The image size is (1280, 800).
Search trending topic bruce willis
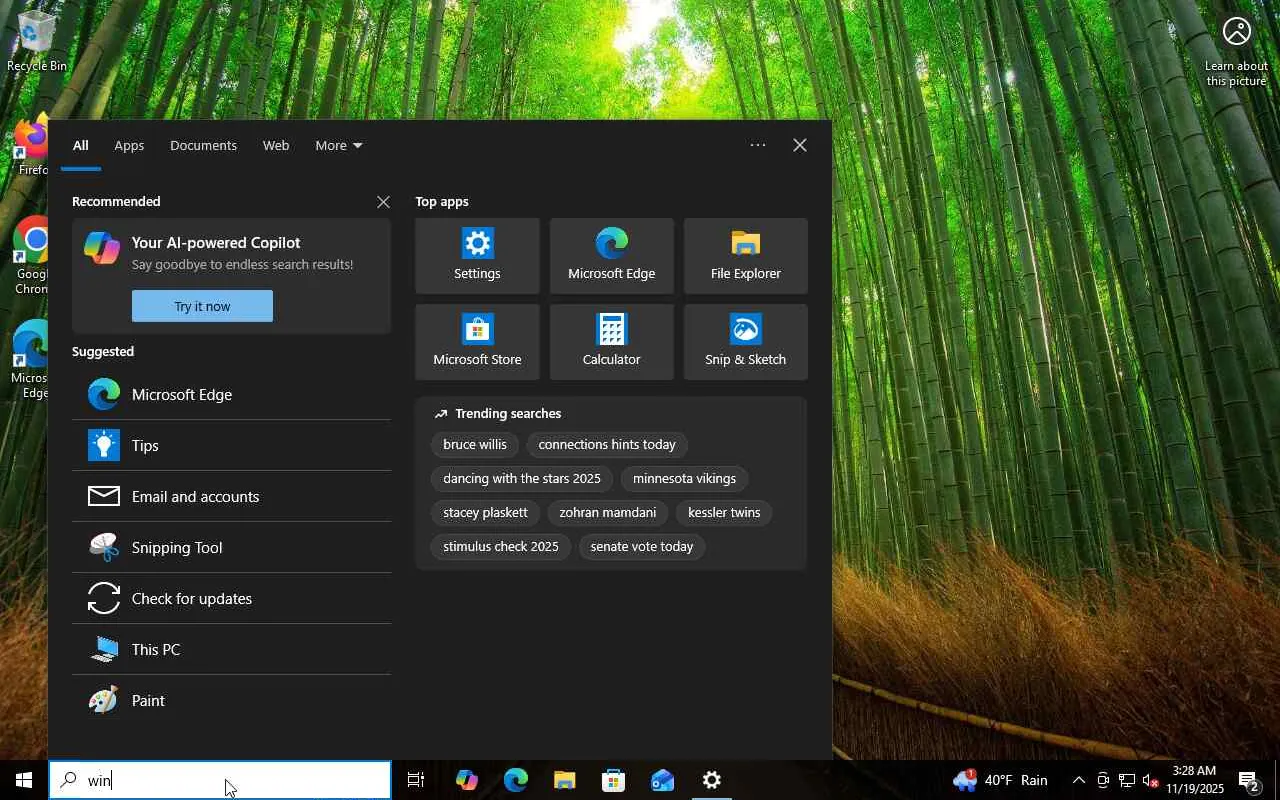tap(475, 444)
